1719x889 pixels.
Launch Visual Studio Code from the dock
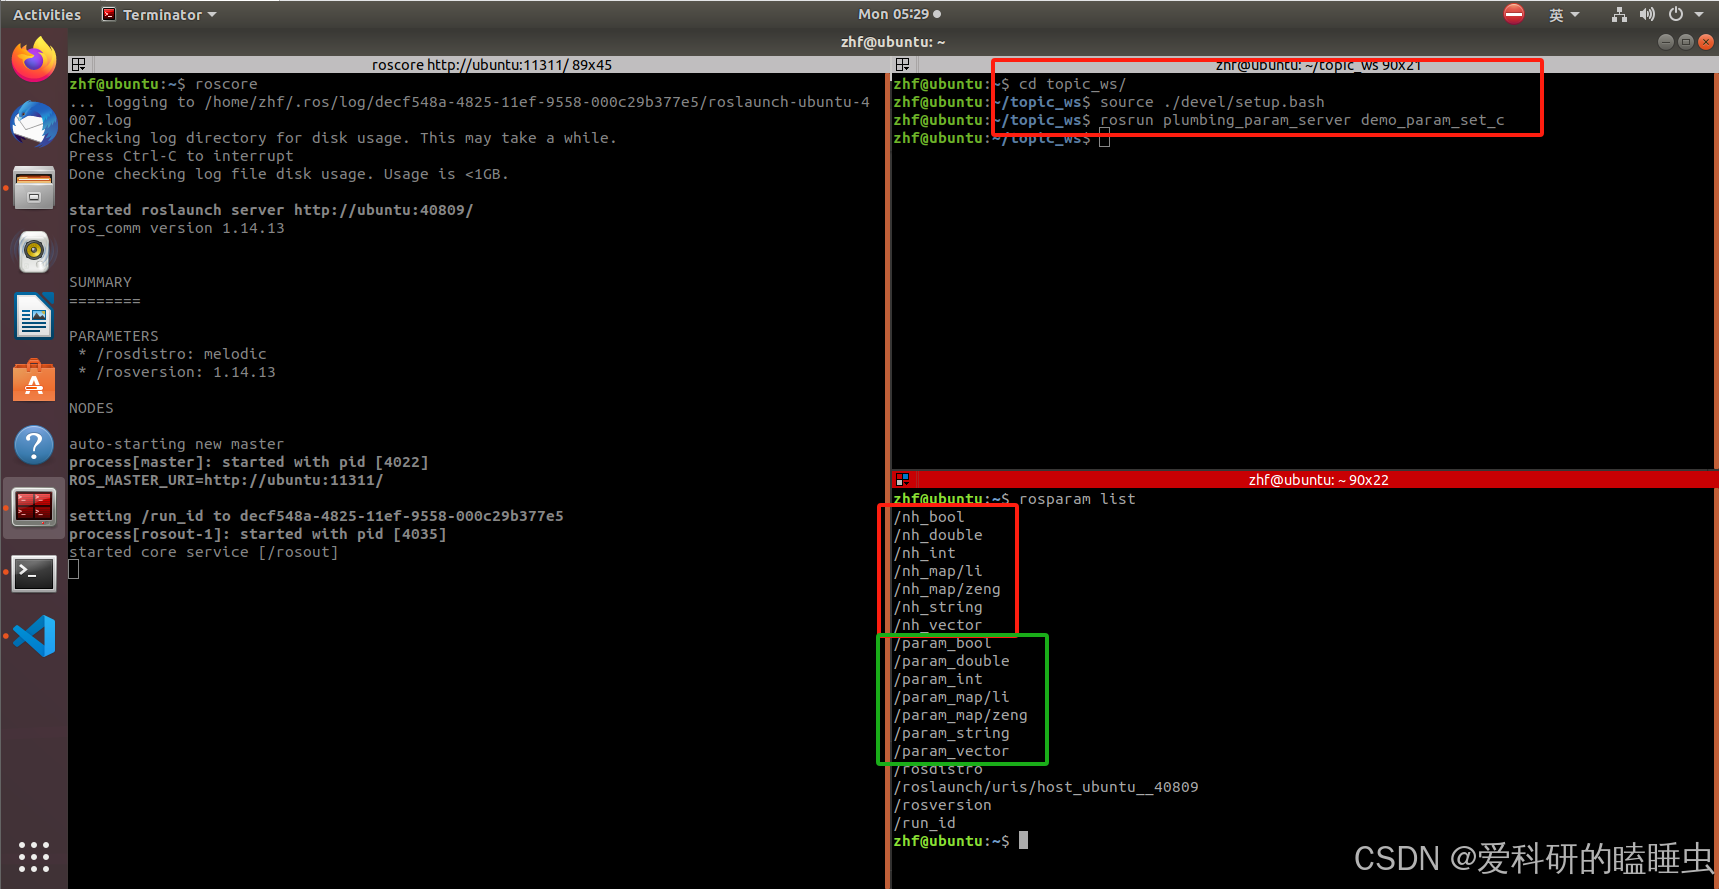34,636
